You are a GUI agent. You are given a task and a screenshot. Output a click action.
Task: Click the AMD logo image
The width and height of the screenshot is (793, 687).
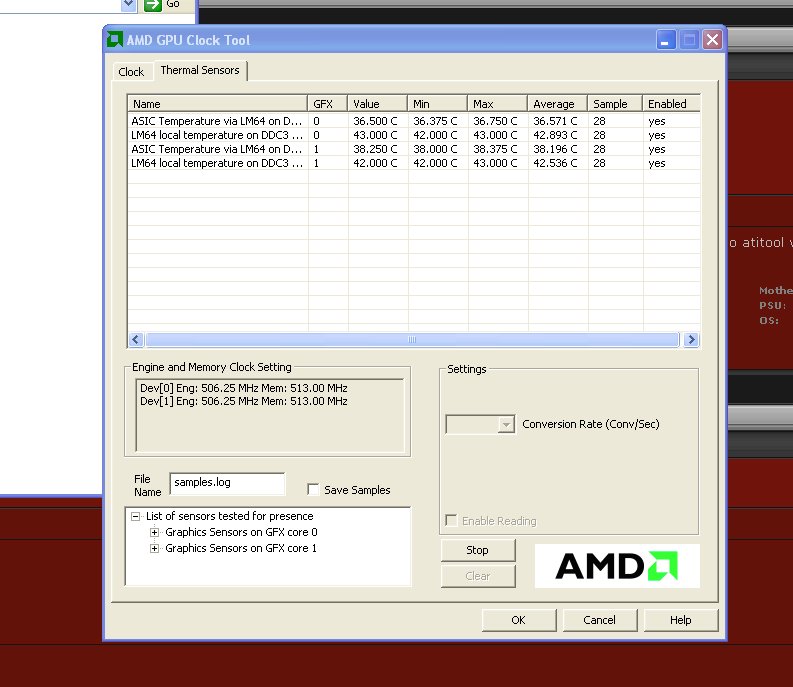[617, 566]
